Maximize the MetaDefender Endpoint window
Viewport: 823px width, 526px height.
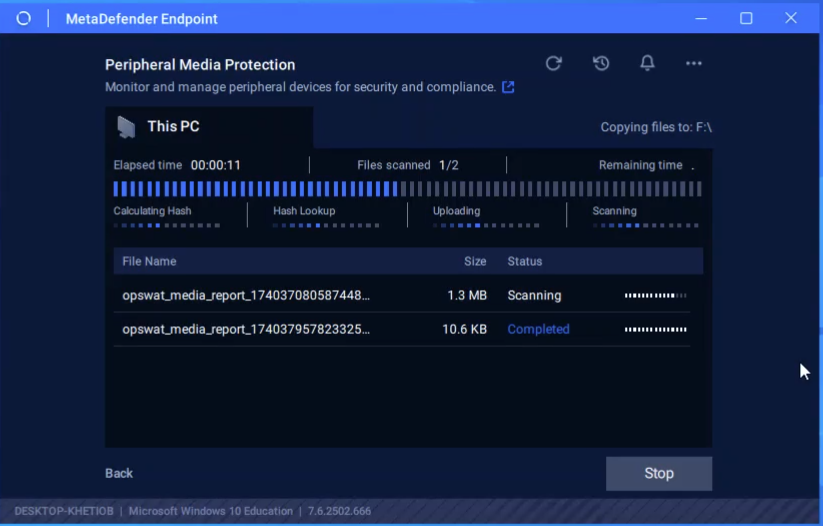[746, 18]
